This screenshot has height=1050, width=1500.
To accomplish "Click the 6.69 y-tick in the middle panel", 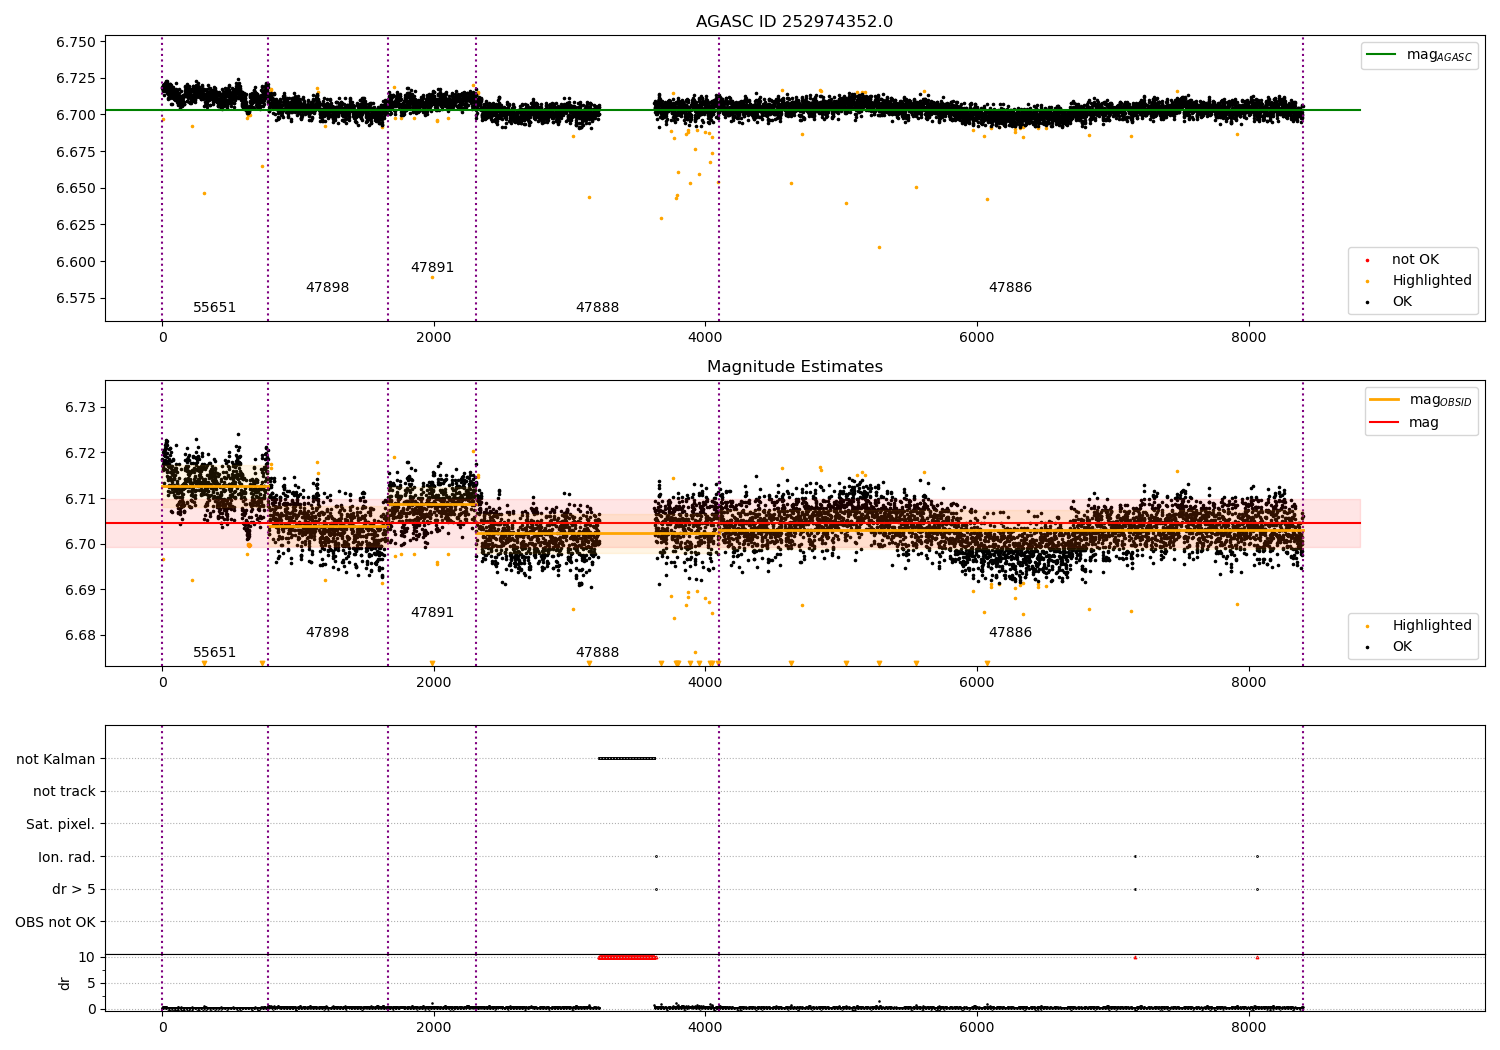I will pos(80,590).
